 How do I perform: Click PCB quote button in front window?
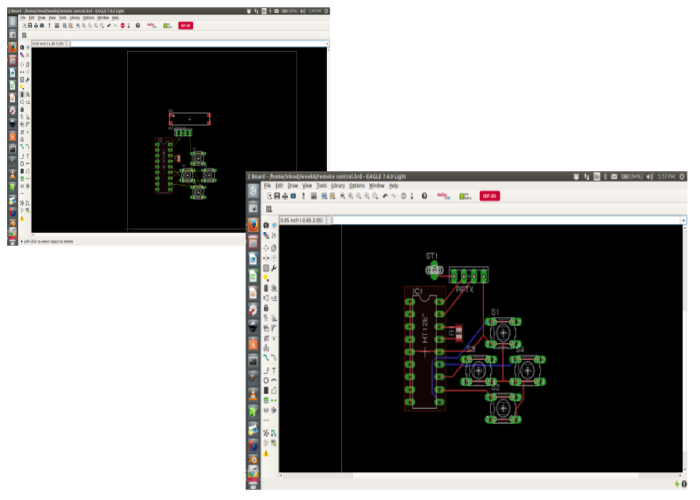465,196
